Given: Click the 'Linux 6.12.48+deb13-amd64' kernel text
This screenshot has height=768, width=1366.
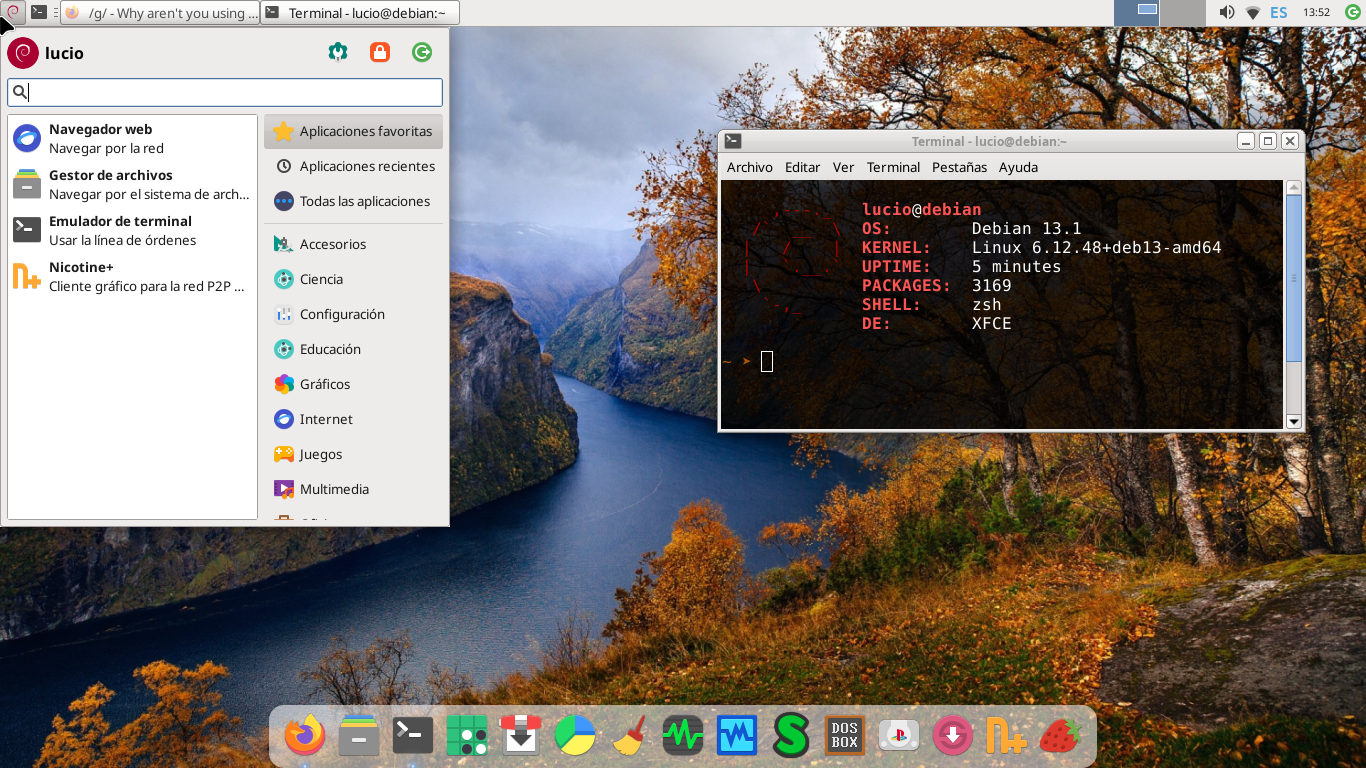Looking at the screenshot, I should 1097,248.
